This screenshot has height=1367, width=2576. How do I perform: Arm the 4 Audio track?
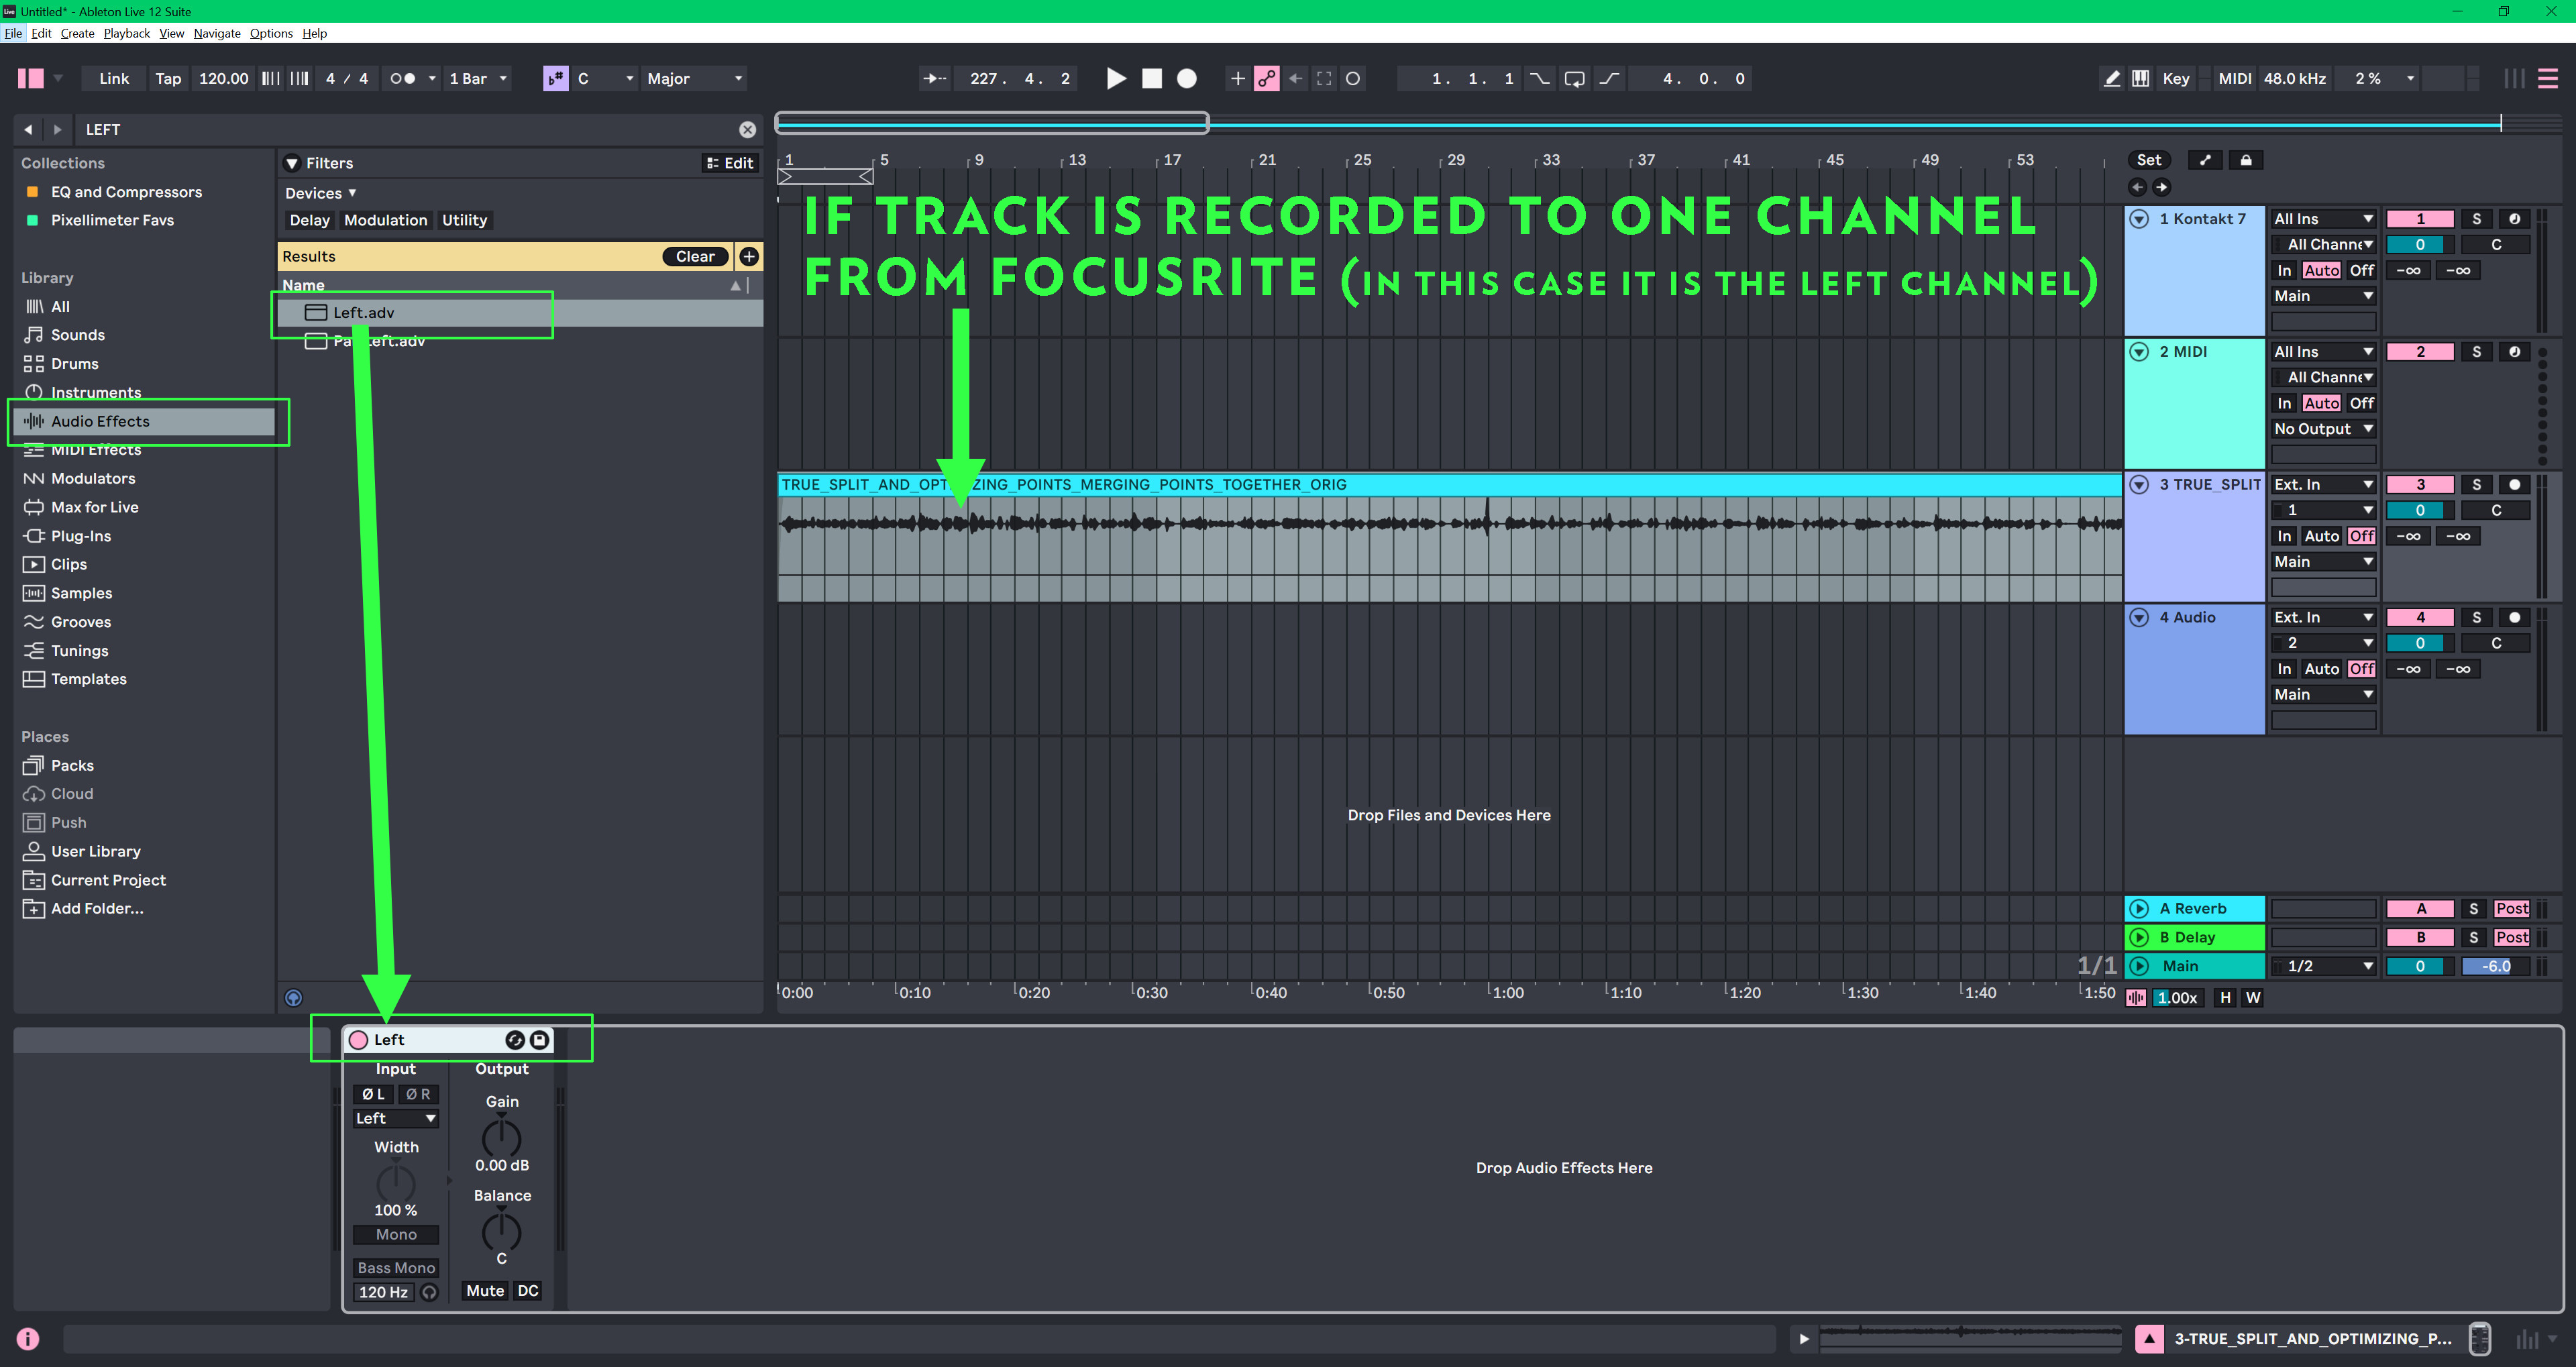[x=2514, y=617]
